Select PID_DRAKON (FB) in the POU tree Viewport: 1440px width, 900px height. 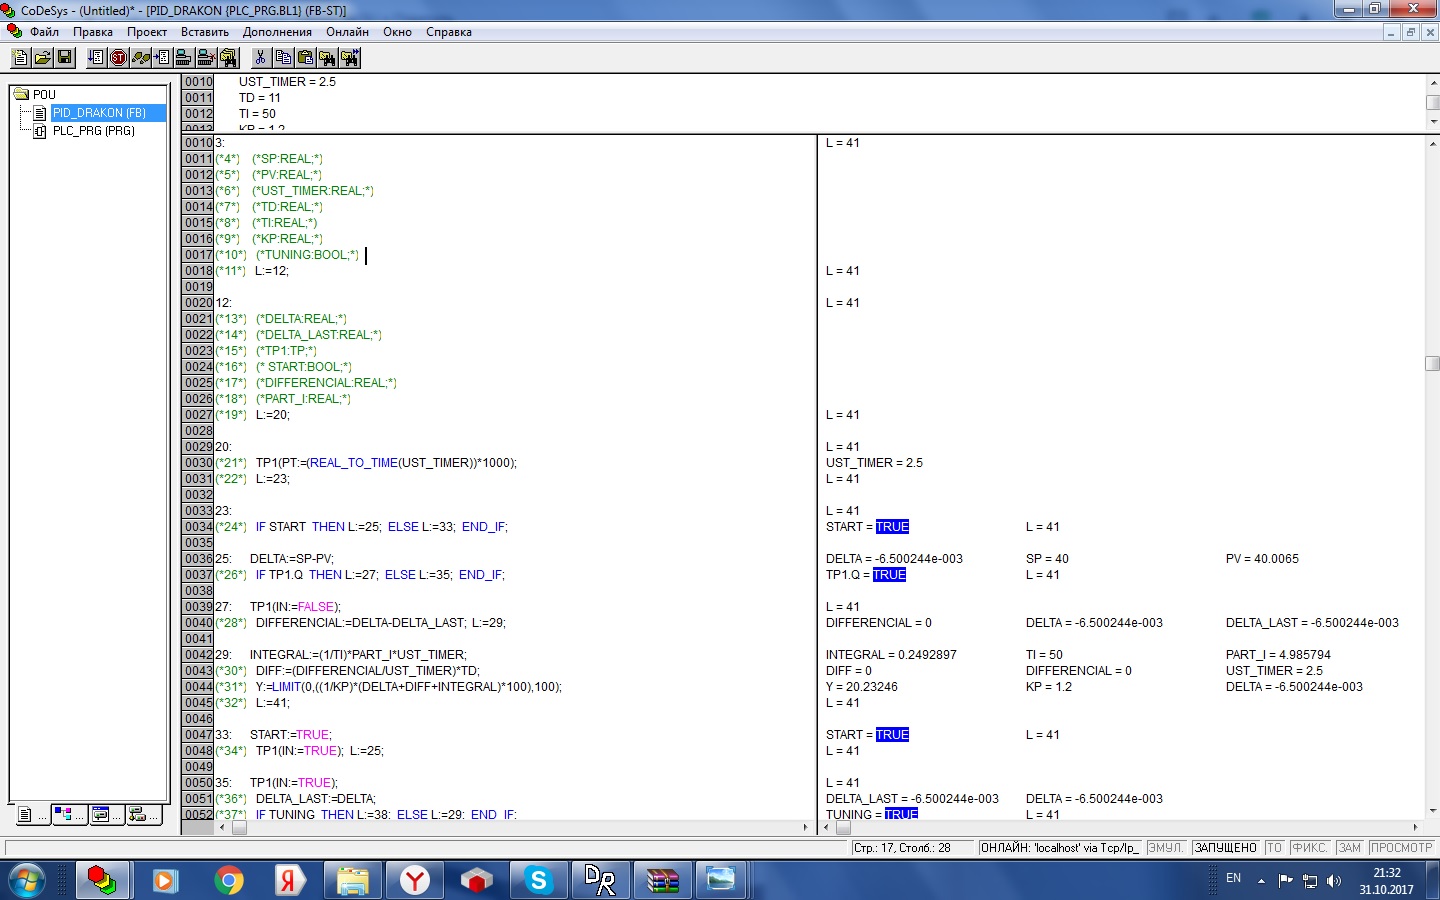[99, 113]
